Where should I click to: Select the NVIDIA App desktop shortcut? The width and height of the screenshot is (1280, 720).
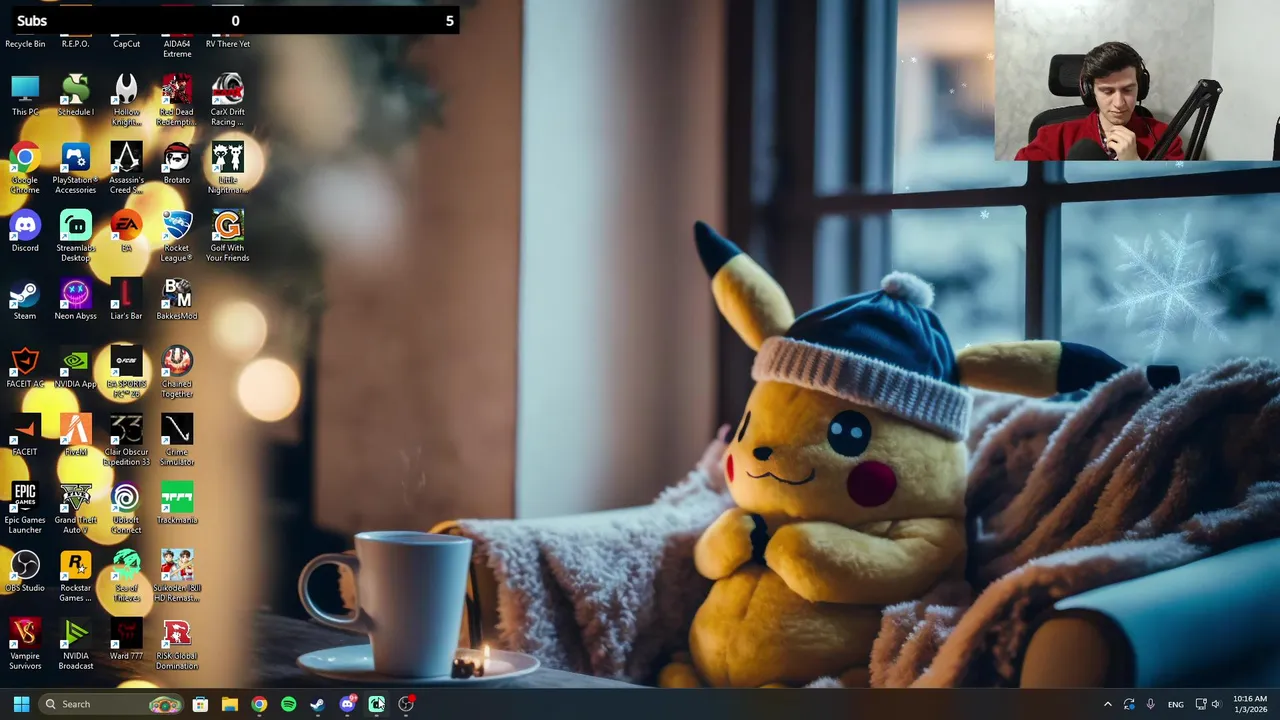tap(75, 367)
